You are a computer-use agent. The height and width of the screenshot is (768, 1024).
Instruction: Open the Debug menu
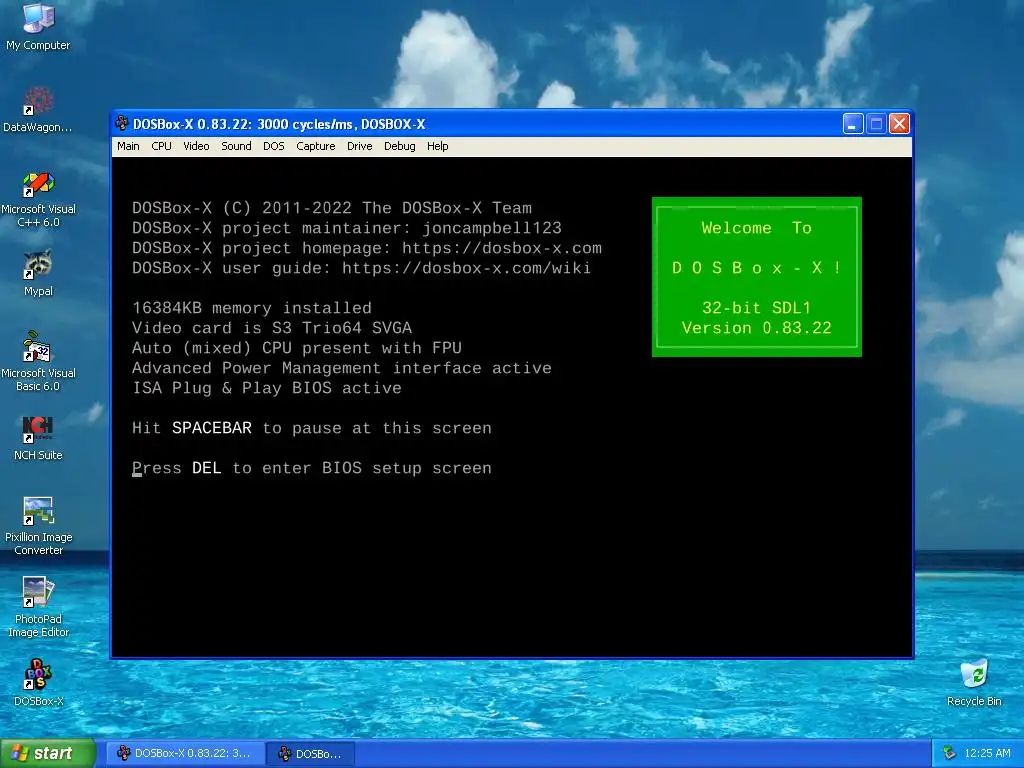[x=400, y=146]
